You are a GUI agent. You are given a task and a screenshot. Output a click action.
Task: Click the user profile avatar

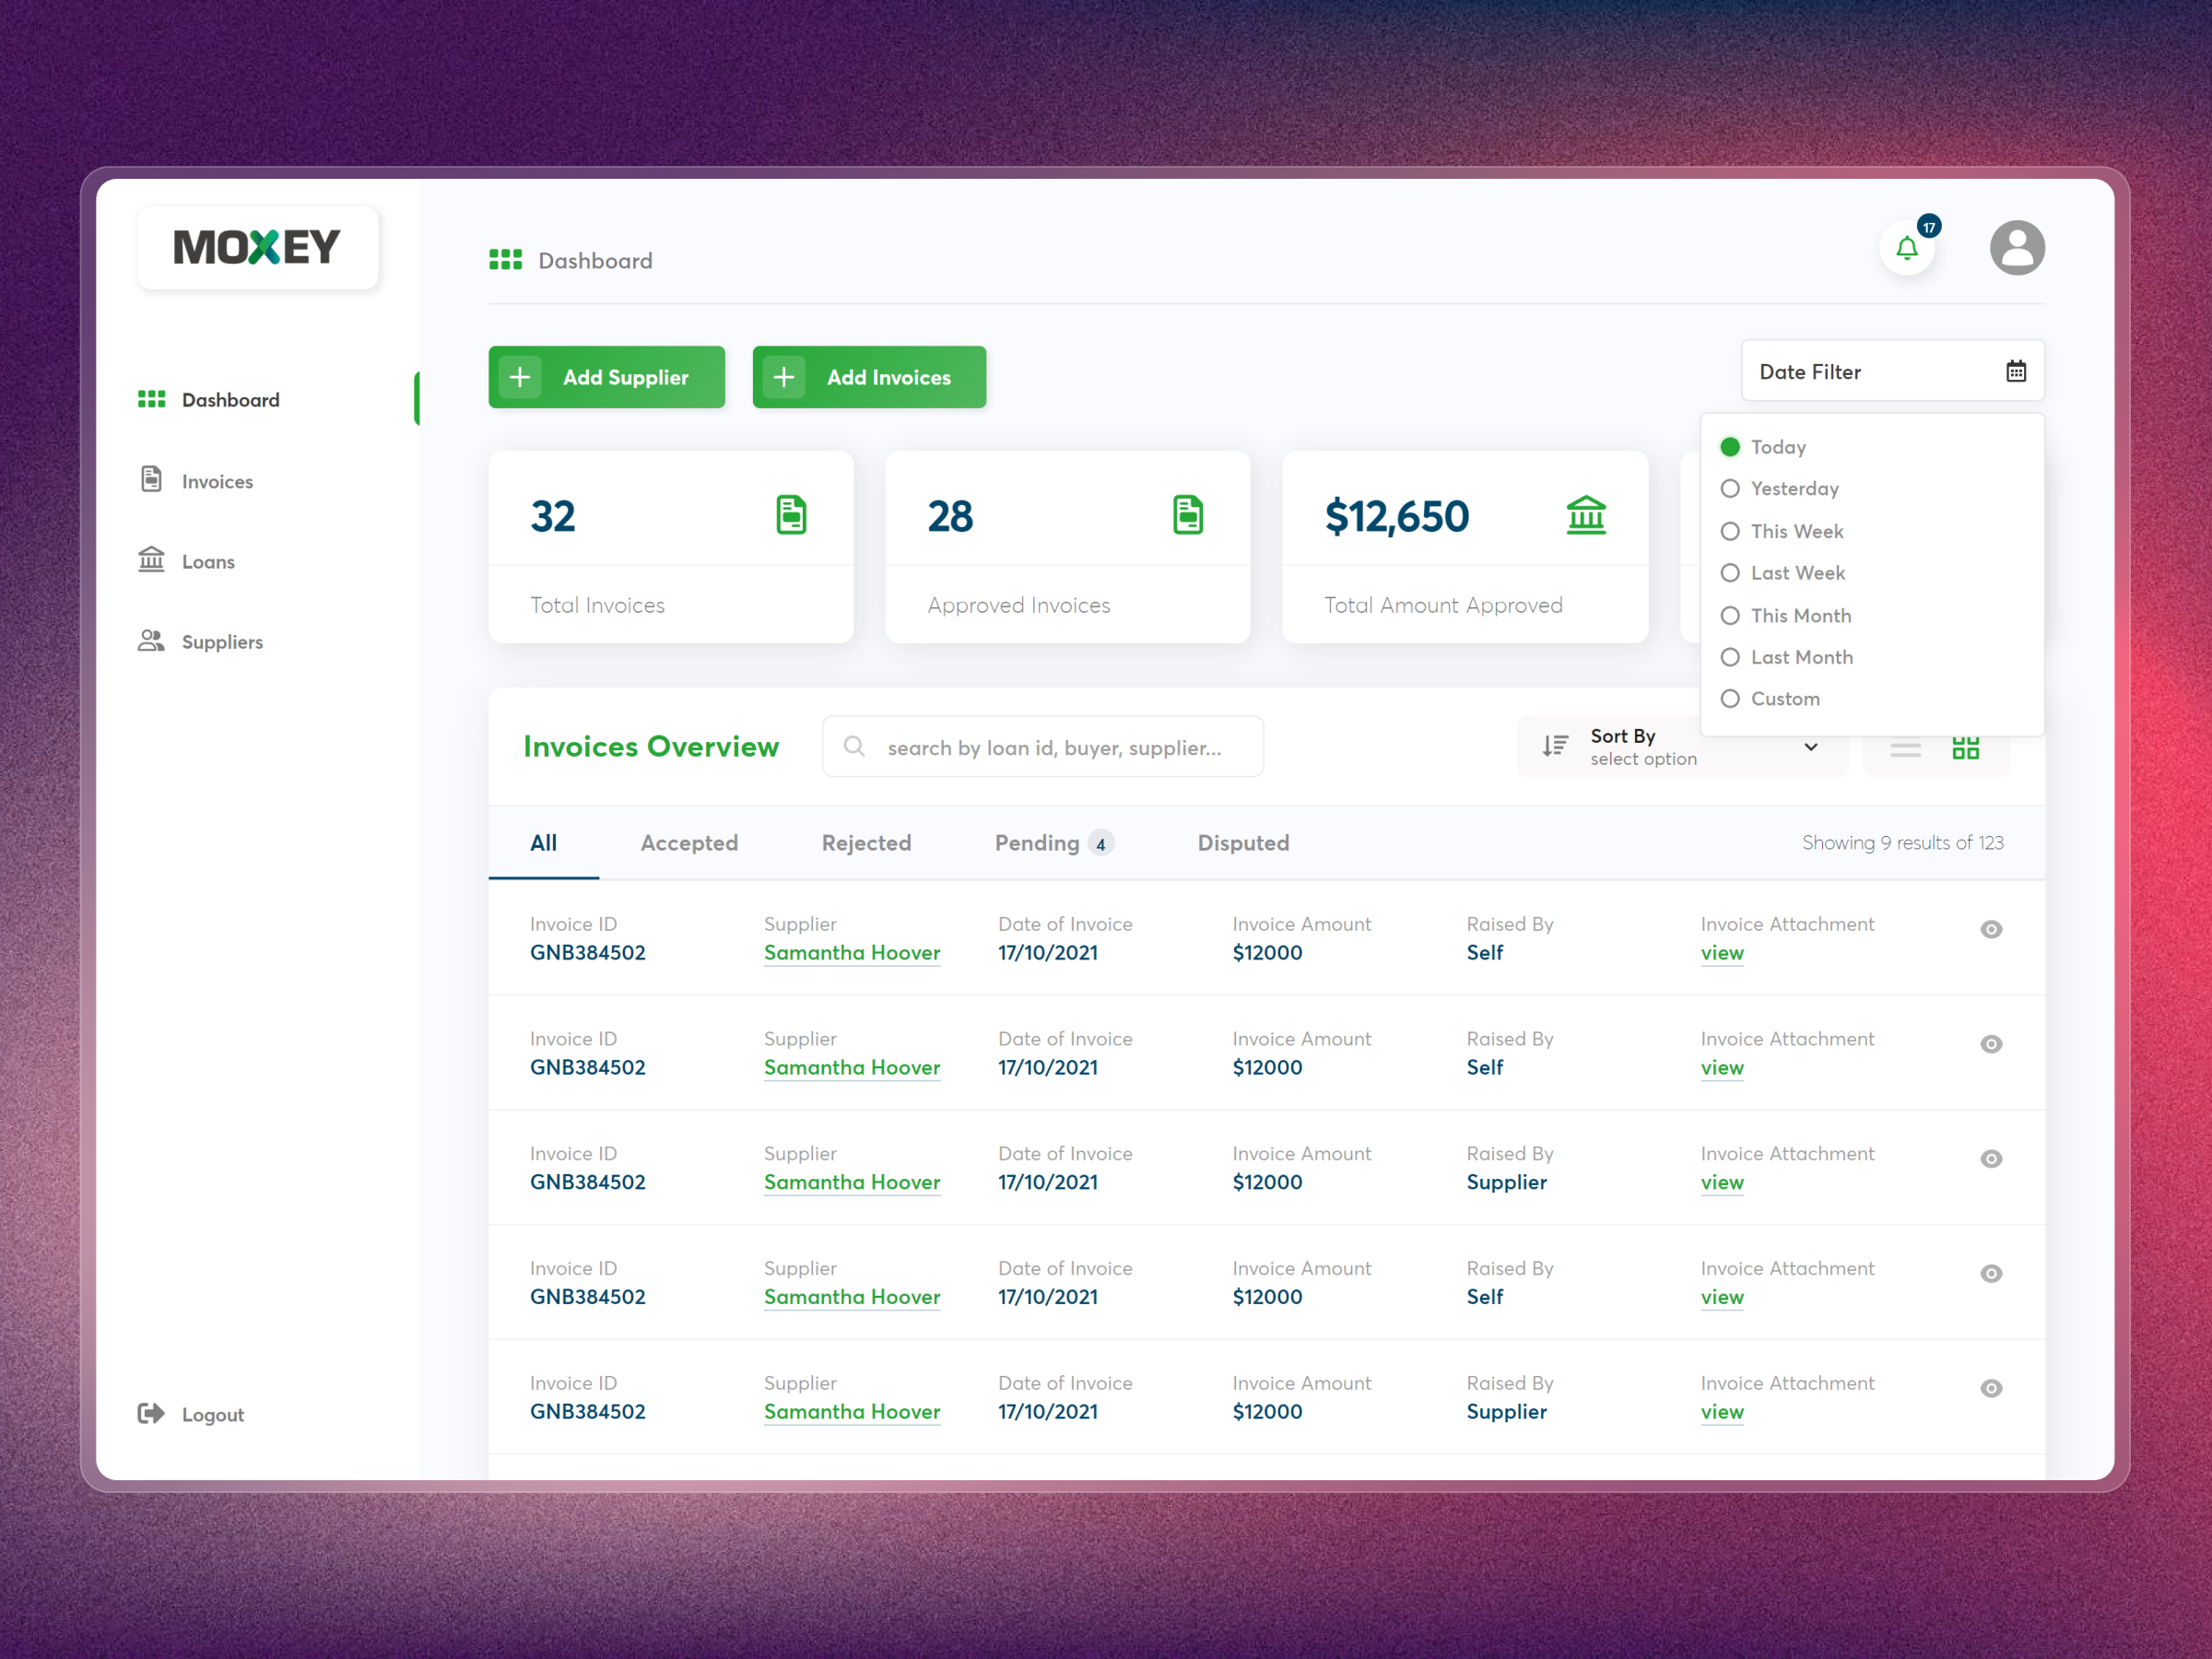pyautogui.click(x=2017, y=247)
